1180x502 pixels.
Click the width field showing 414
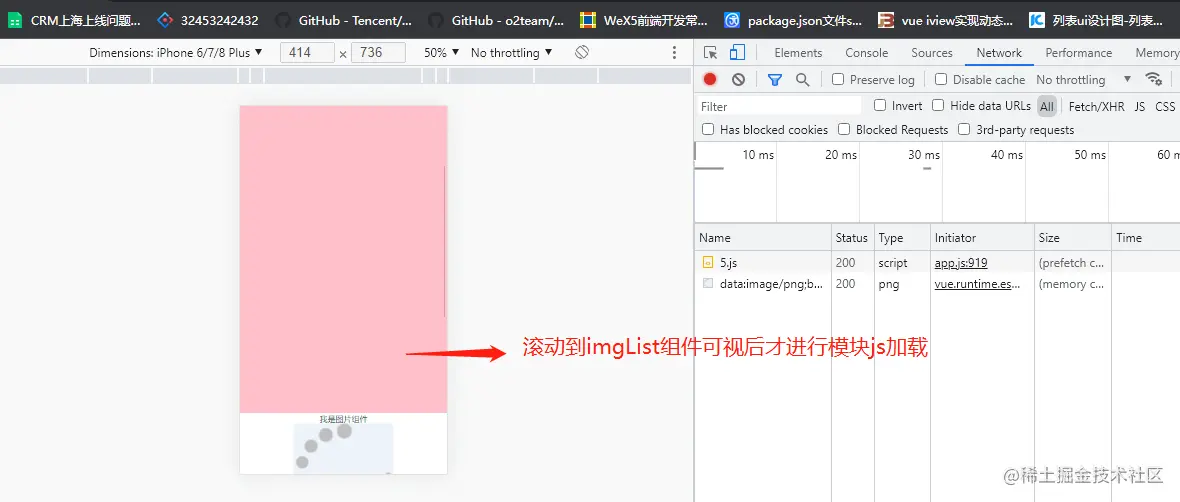[307, 53]
